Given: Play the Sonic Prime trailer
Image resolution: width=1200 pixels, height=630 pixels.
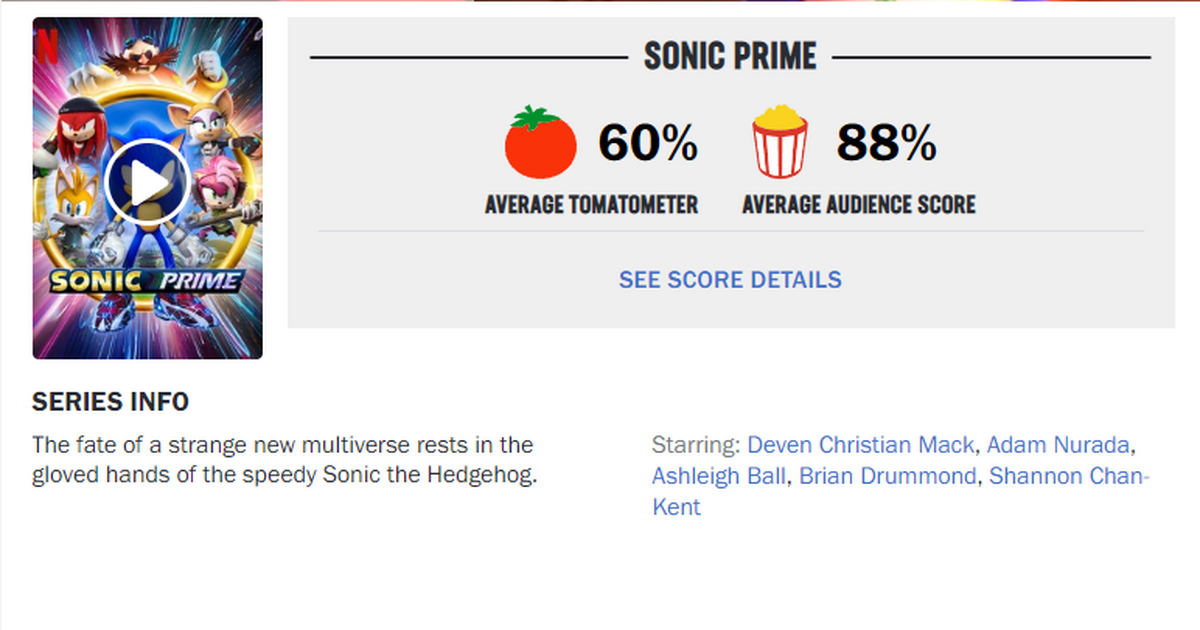Looking at the screenshot, I should 147,182.
